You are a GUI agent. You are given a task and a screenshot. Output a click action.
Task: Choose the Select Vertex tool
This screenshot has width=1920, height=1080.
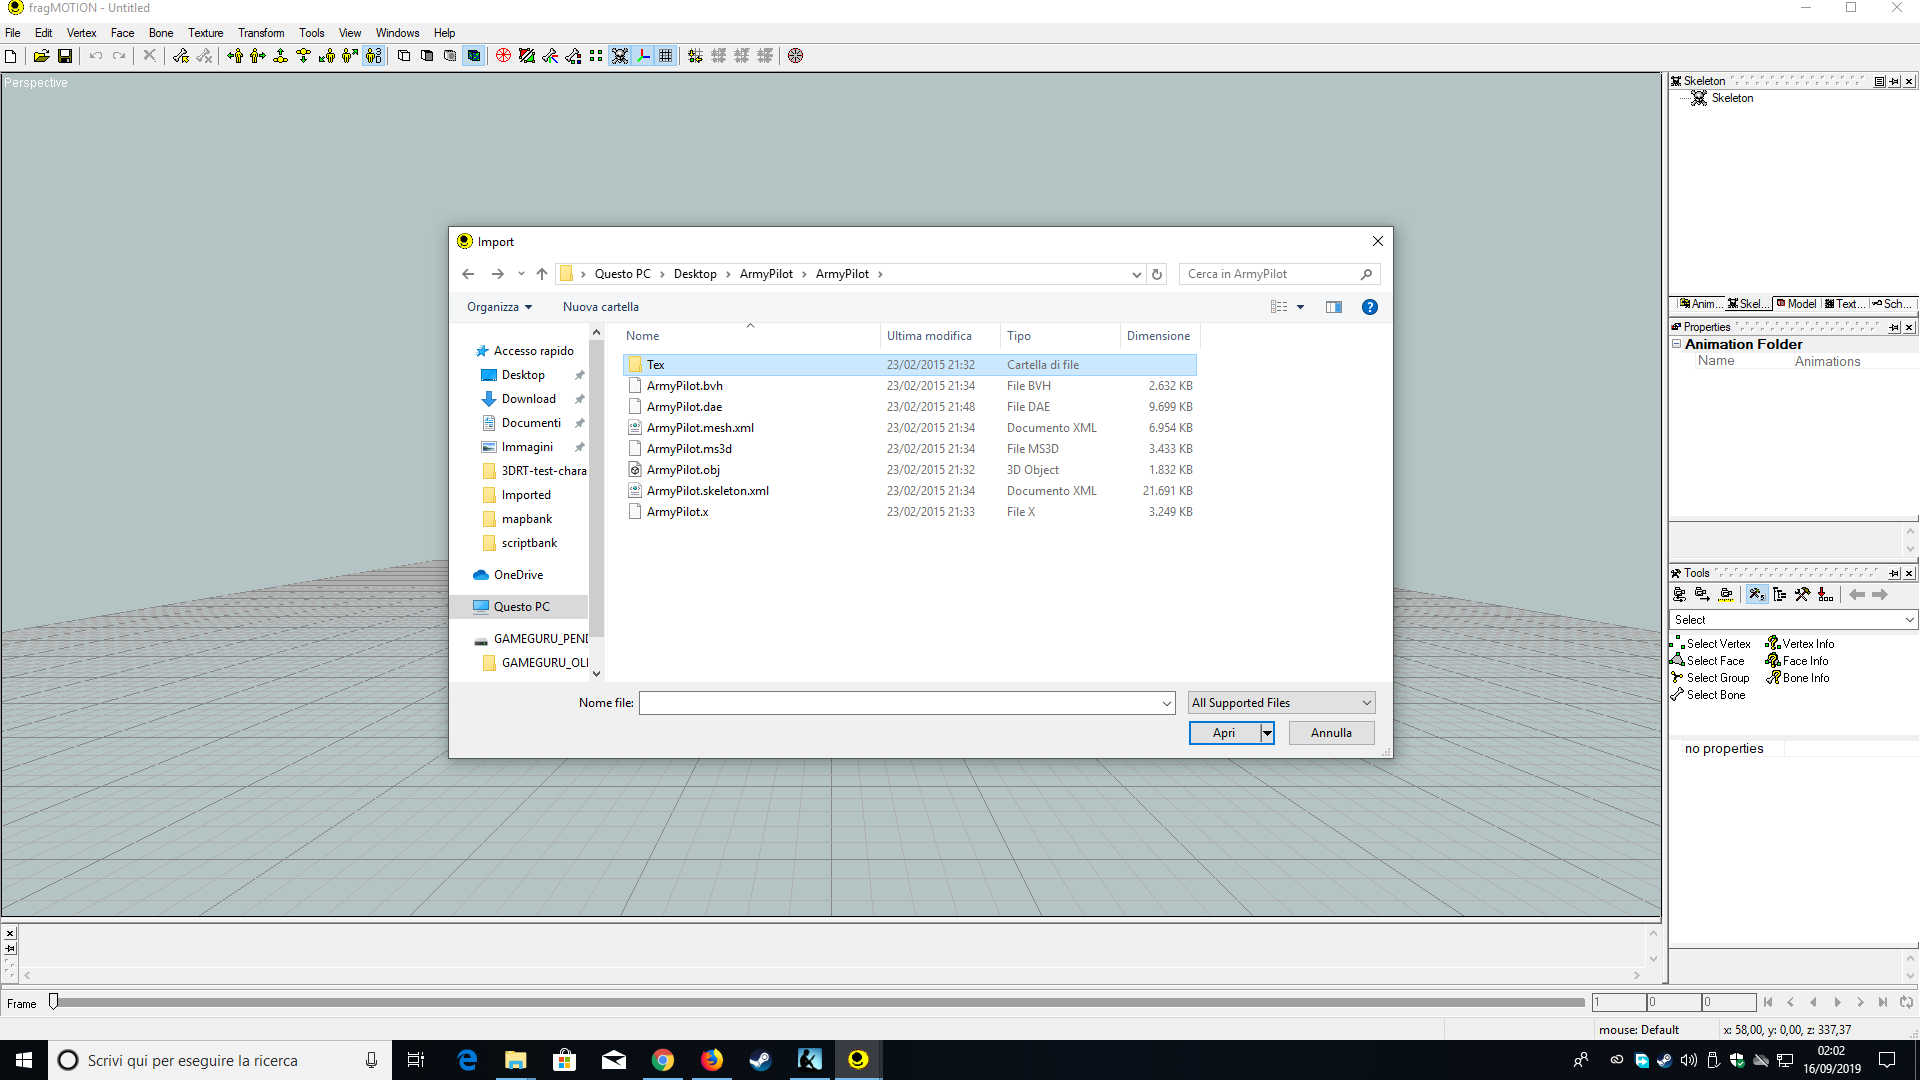(x=1717, y=644)
